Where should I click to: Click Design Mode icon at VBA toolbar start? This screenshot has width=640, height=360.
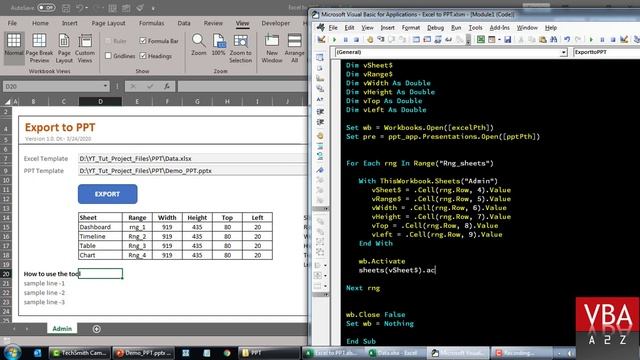click(321, 40)
